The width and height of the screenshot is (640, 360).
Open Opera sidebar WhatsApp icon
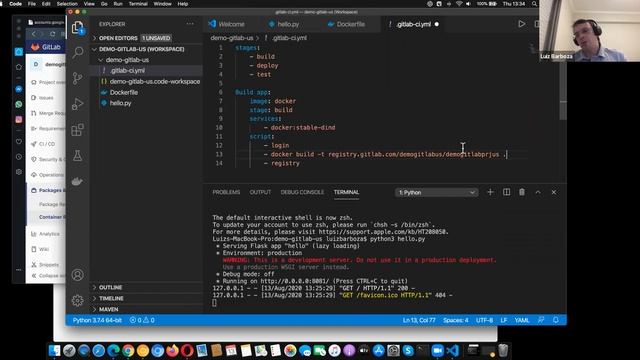click(x=19, y=104)
